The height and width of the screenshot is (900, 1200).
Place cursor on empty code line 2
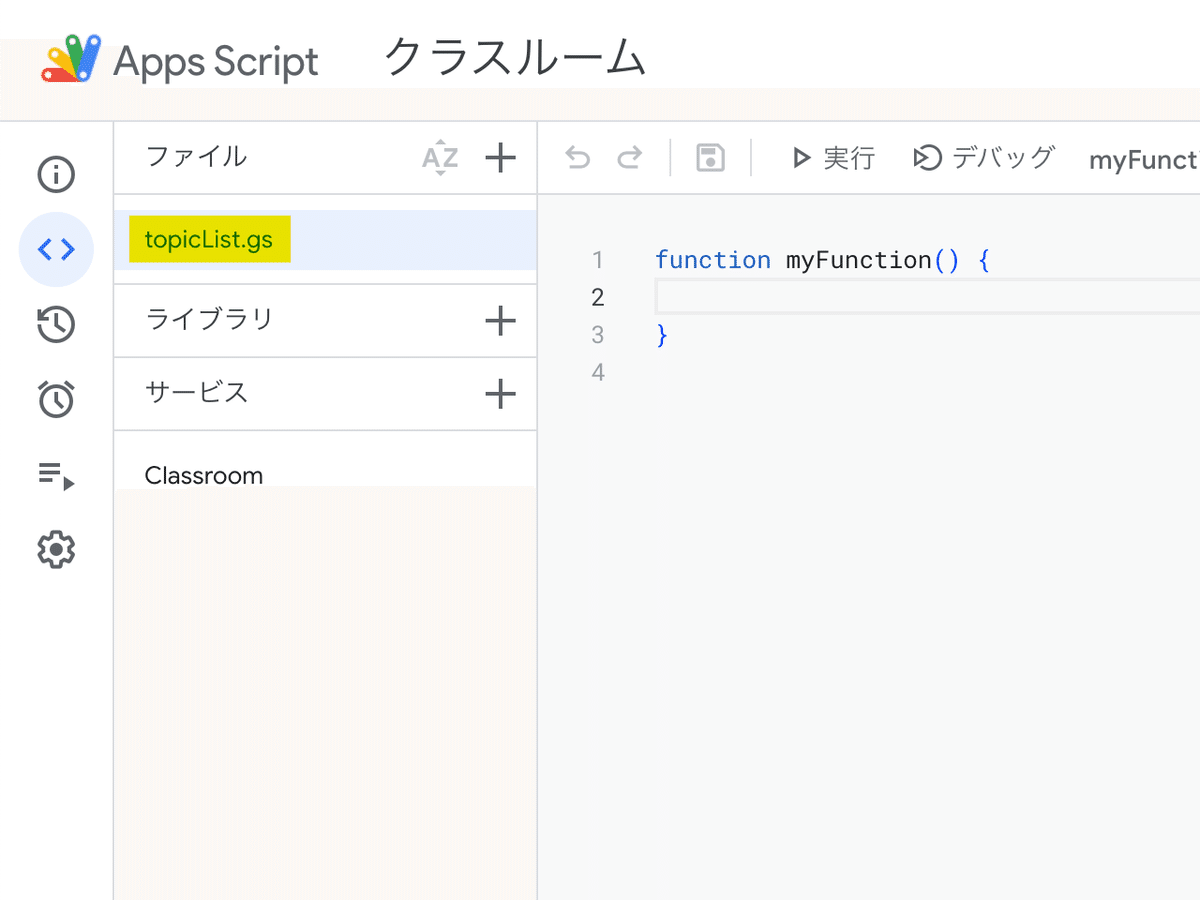tap(927, 297)
